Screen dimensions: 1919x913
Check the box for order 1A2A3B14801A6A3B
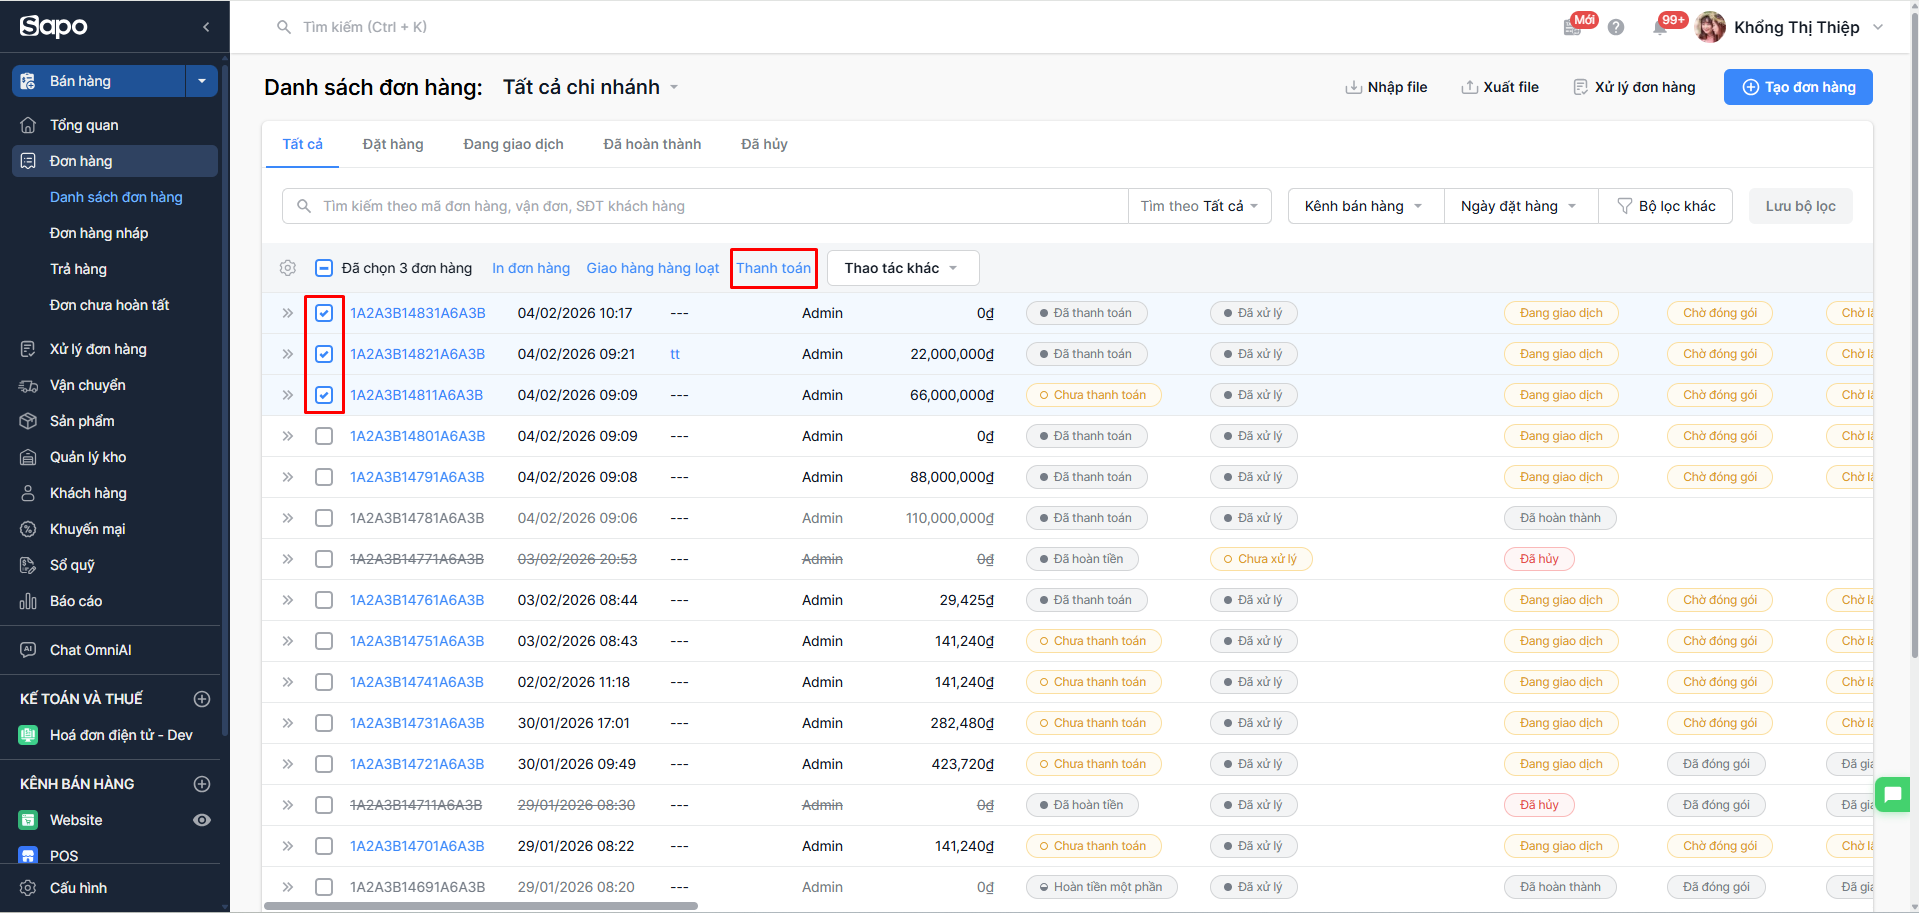324,436
